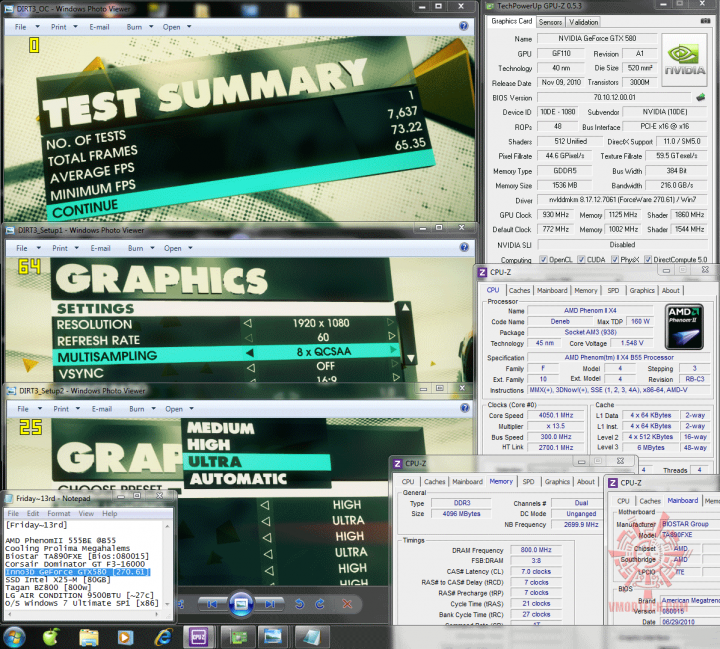720x649 pixels.
Task: Switch to the Sensors tab in GPU-Z
Action: [x=550, y=22]
